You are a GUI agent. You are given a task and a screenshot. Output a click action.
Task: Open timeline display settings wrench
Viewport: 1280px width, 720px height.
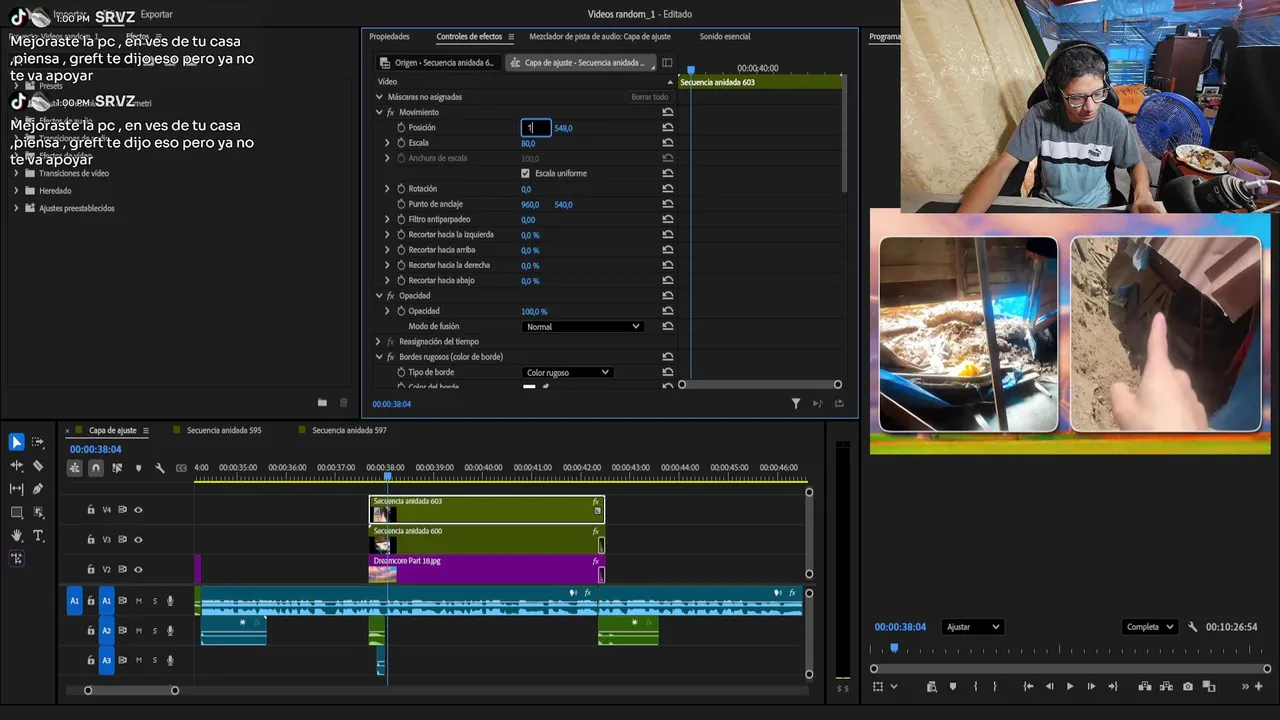click(159, 468)
